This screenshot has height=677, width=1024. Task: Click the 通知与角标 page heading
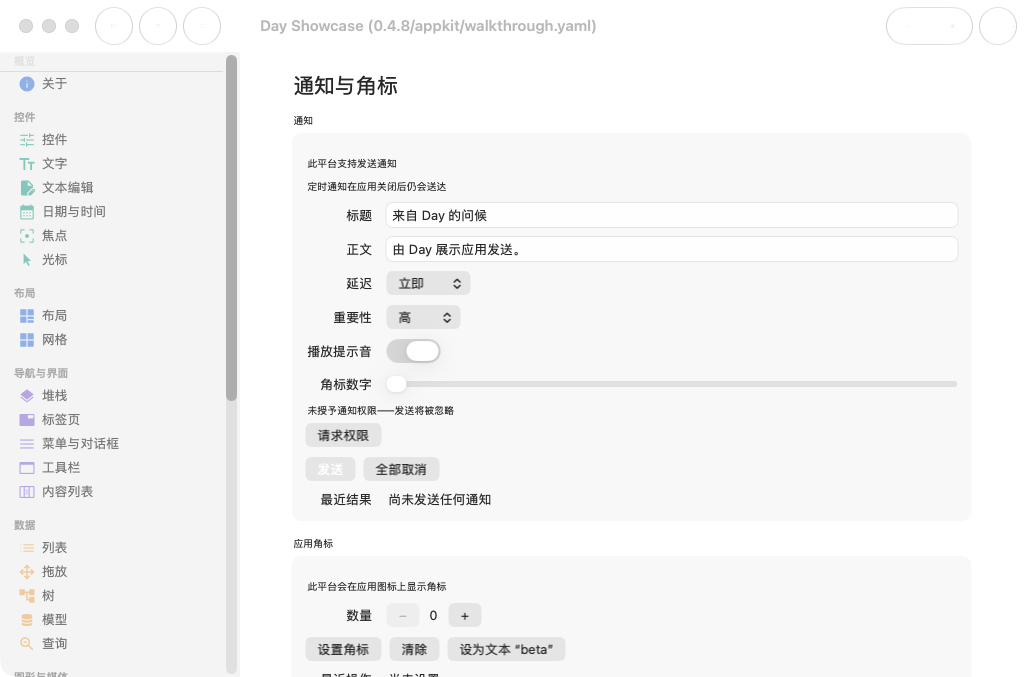click(345, 86)
